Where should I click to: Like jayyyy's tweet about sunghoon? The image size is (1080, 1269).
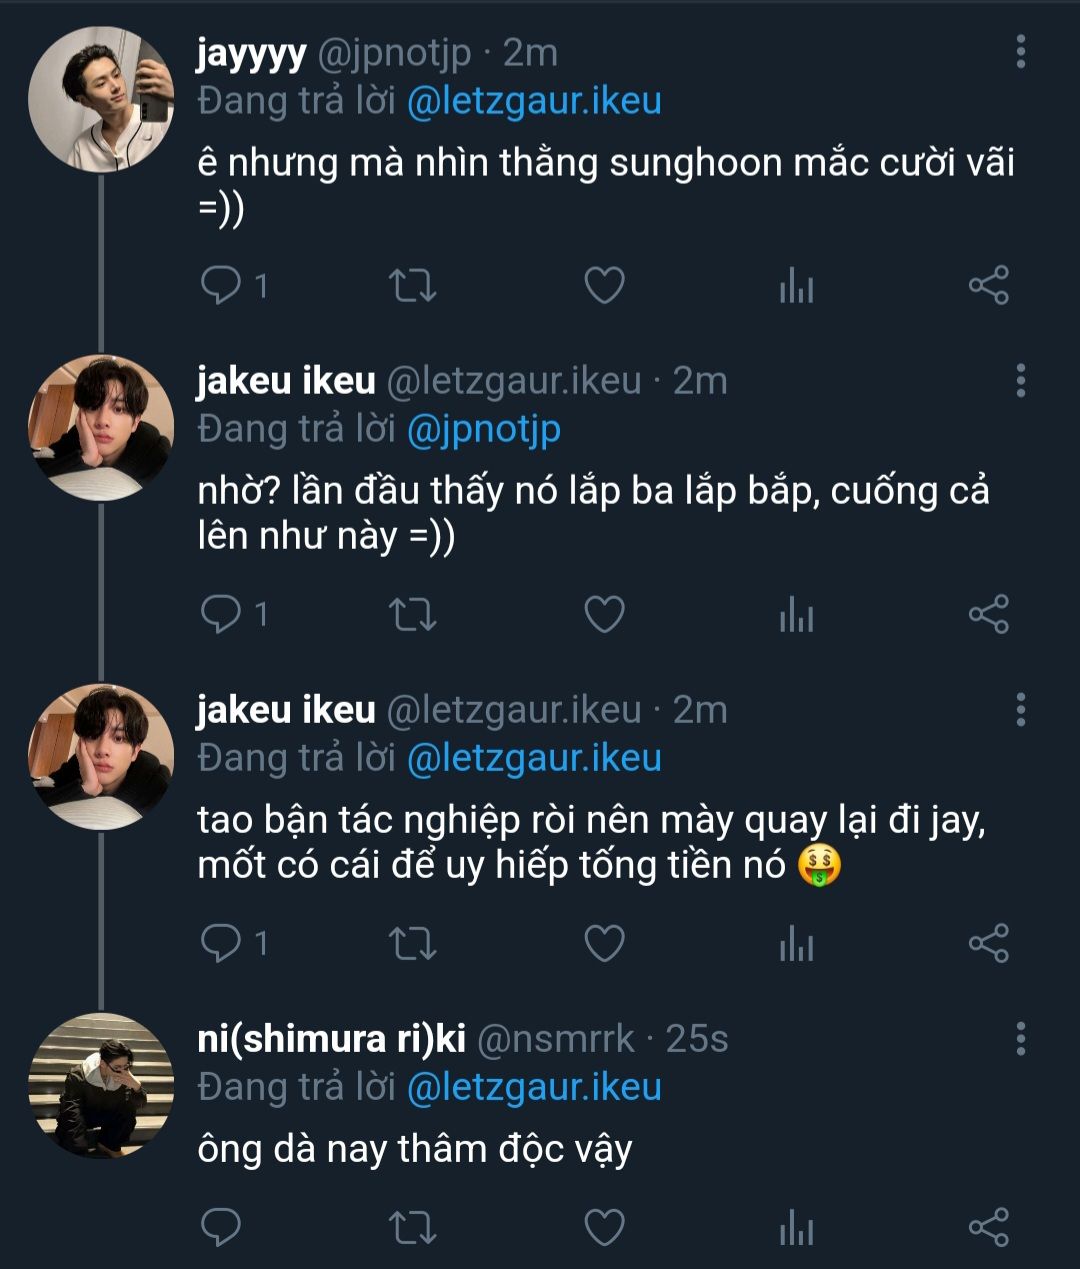pos(604,286)
